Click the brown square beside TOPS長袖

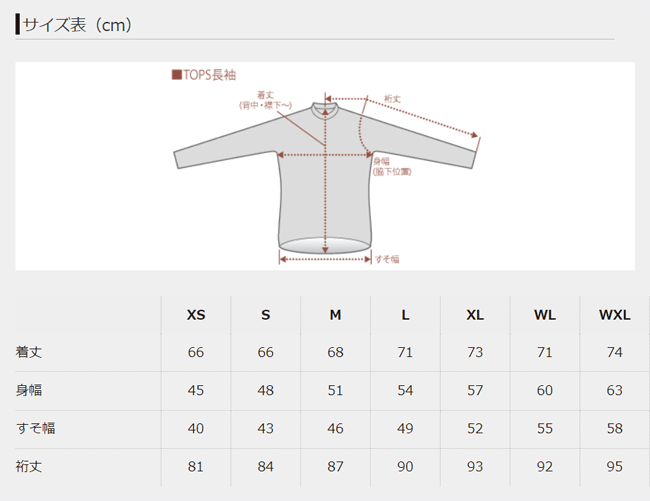click(x=177, y=75)
